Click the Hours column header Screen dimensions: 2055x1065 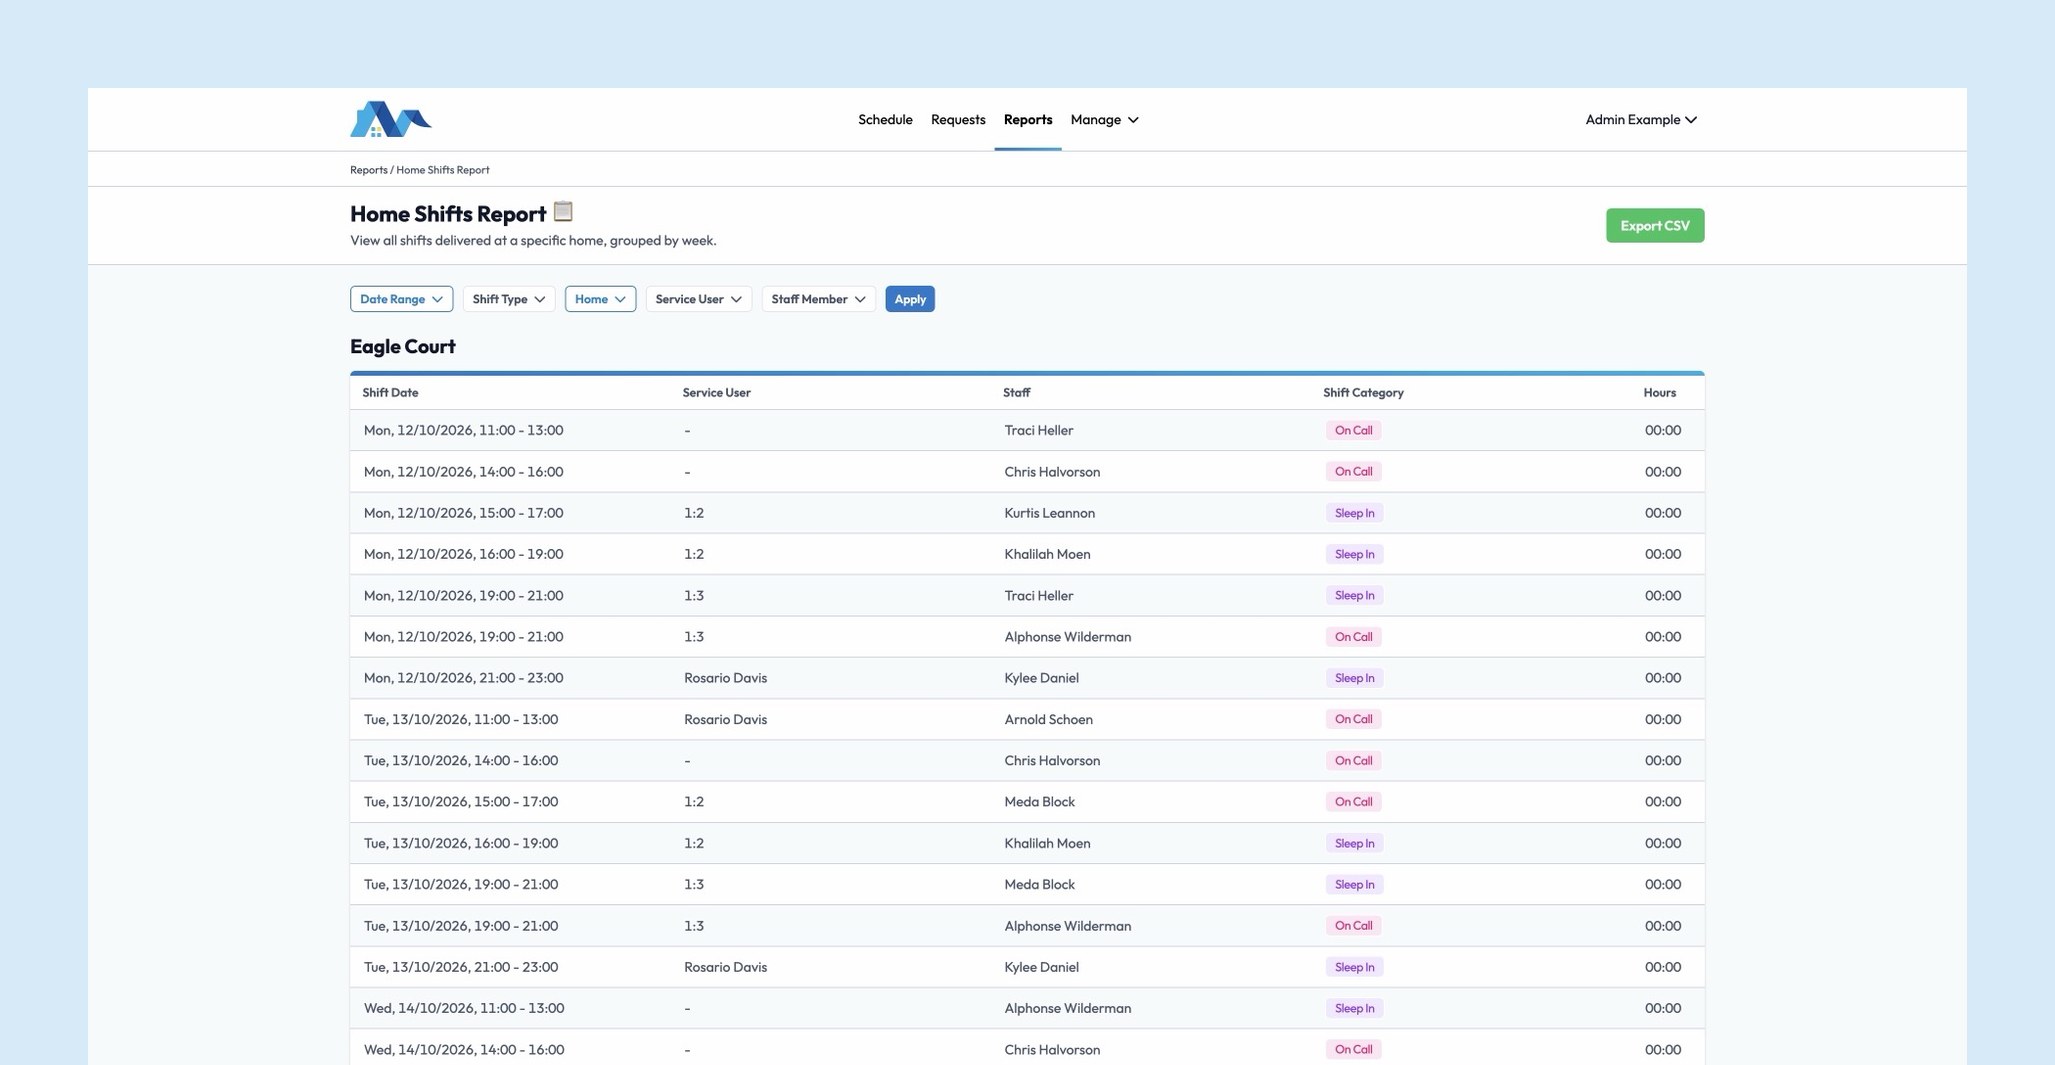click(1659, 393)
